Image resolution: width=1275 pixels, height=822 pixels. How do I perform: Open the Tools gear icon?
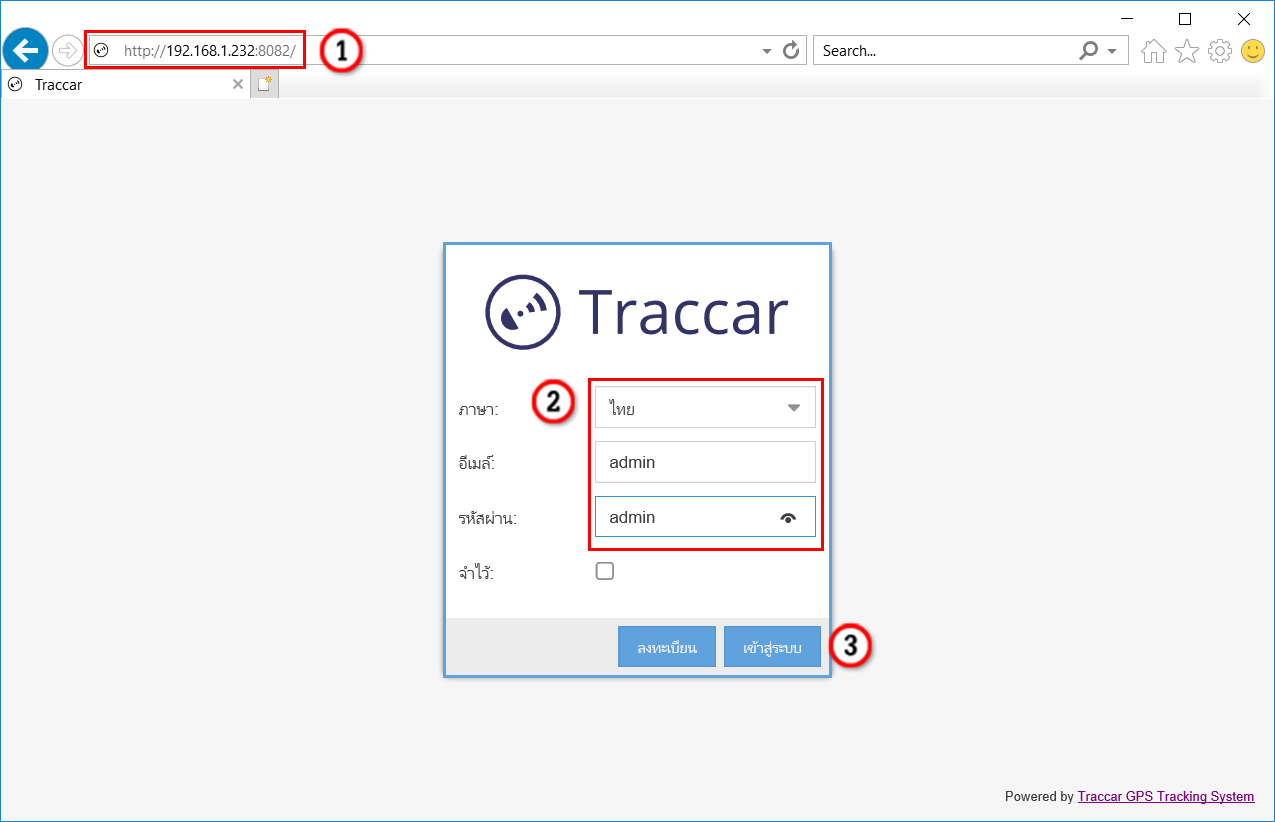point(1220,51)
